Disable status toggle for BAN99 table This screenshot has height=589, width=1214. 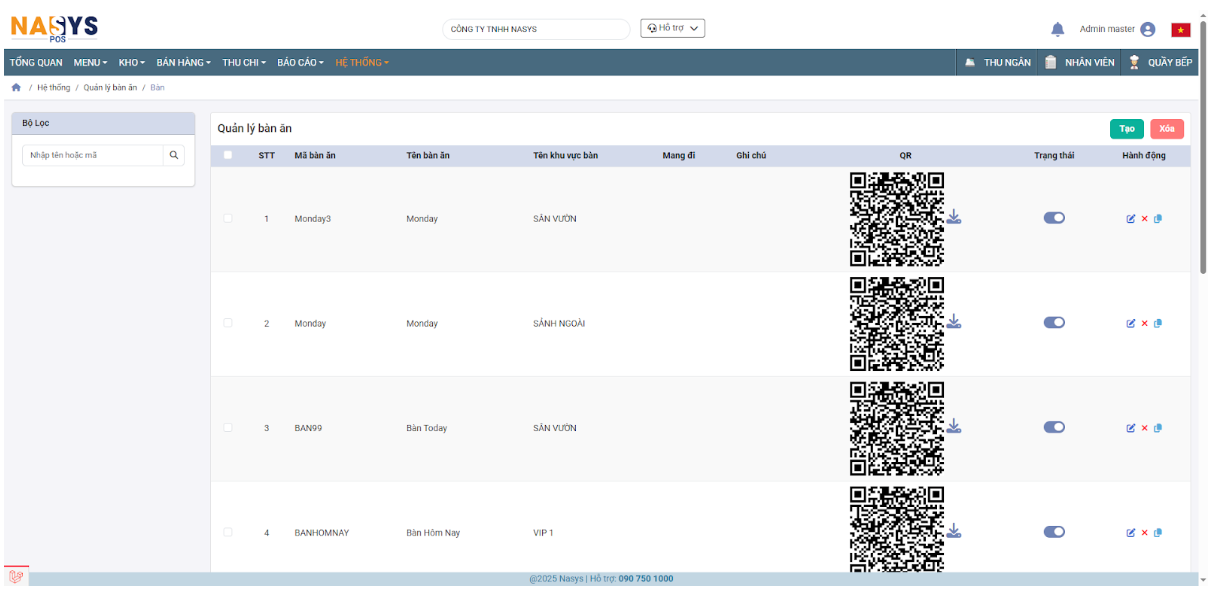click(x=1054, y=427)
